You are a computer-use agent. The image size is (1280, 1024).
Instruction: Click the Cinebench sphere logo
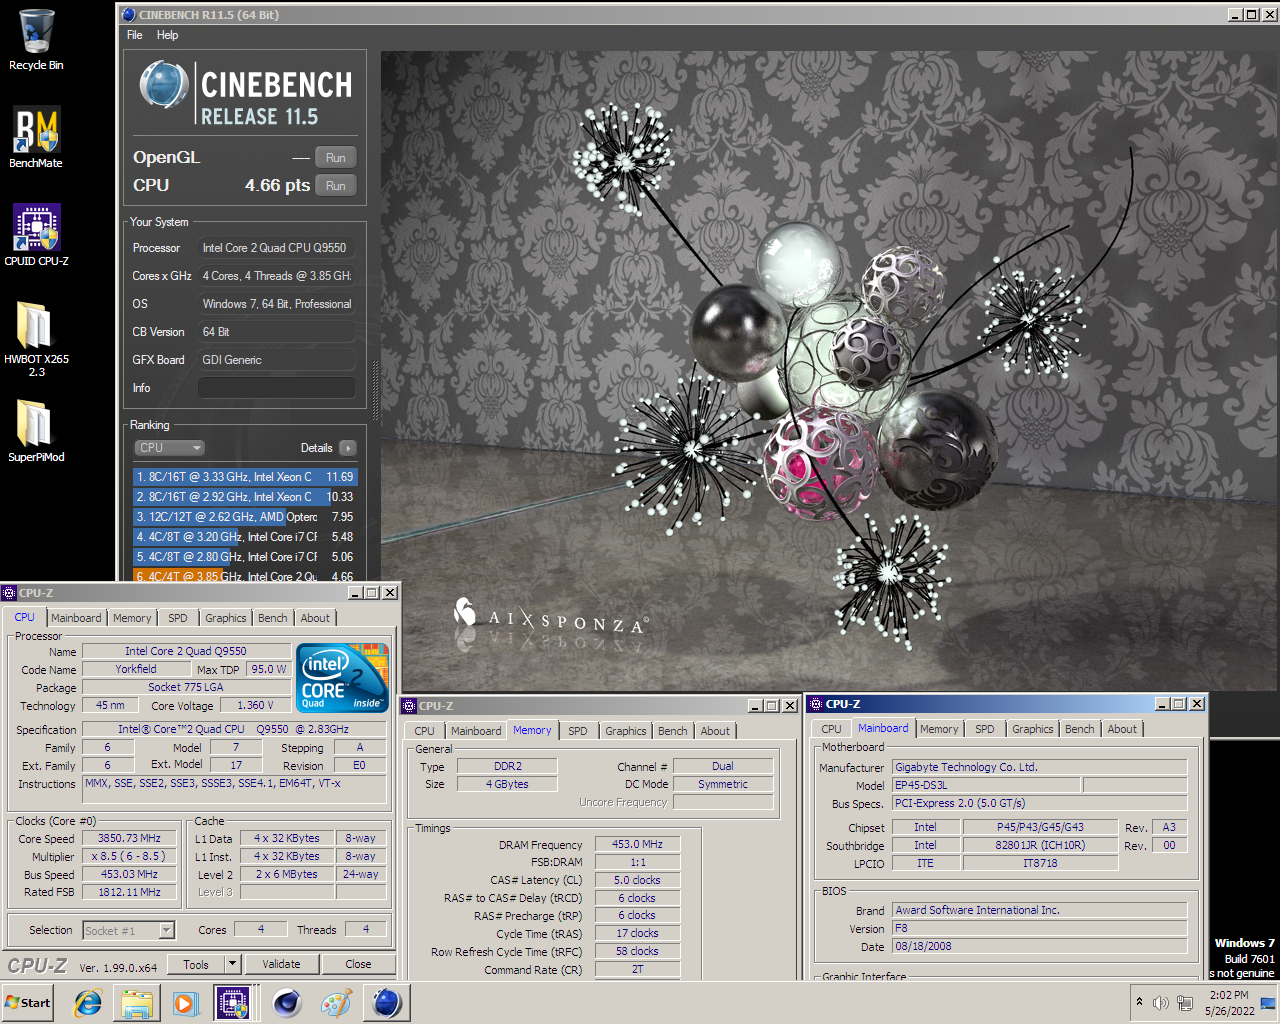163,85
